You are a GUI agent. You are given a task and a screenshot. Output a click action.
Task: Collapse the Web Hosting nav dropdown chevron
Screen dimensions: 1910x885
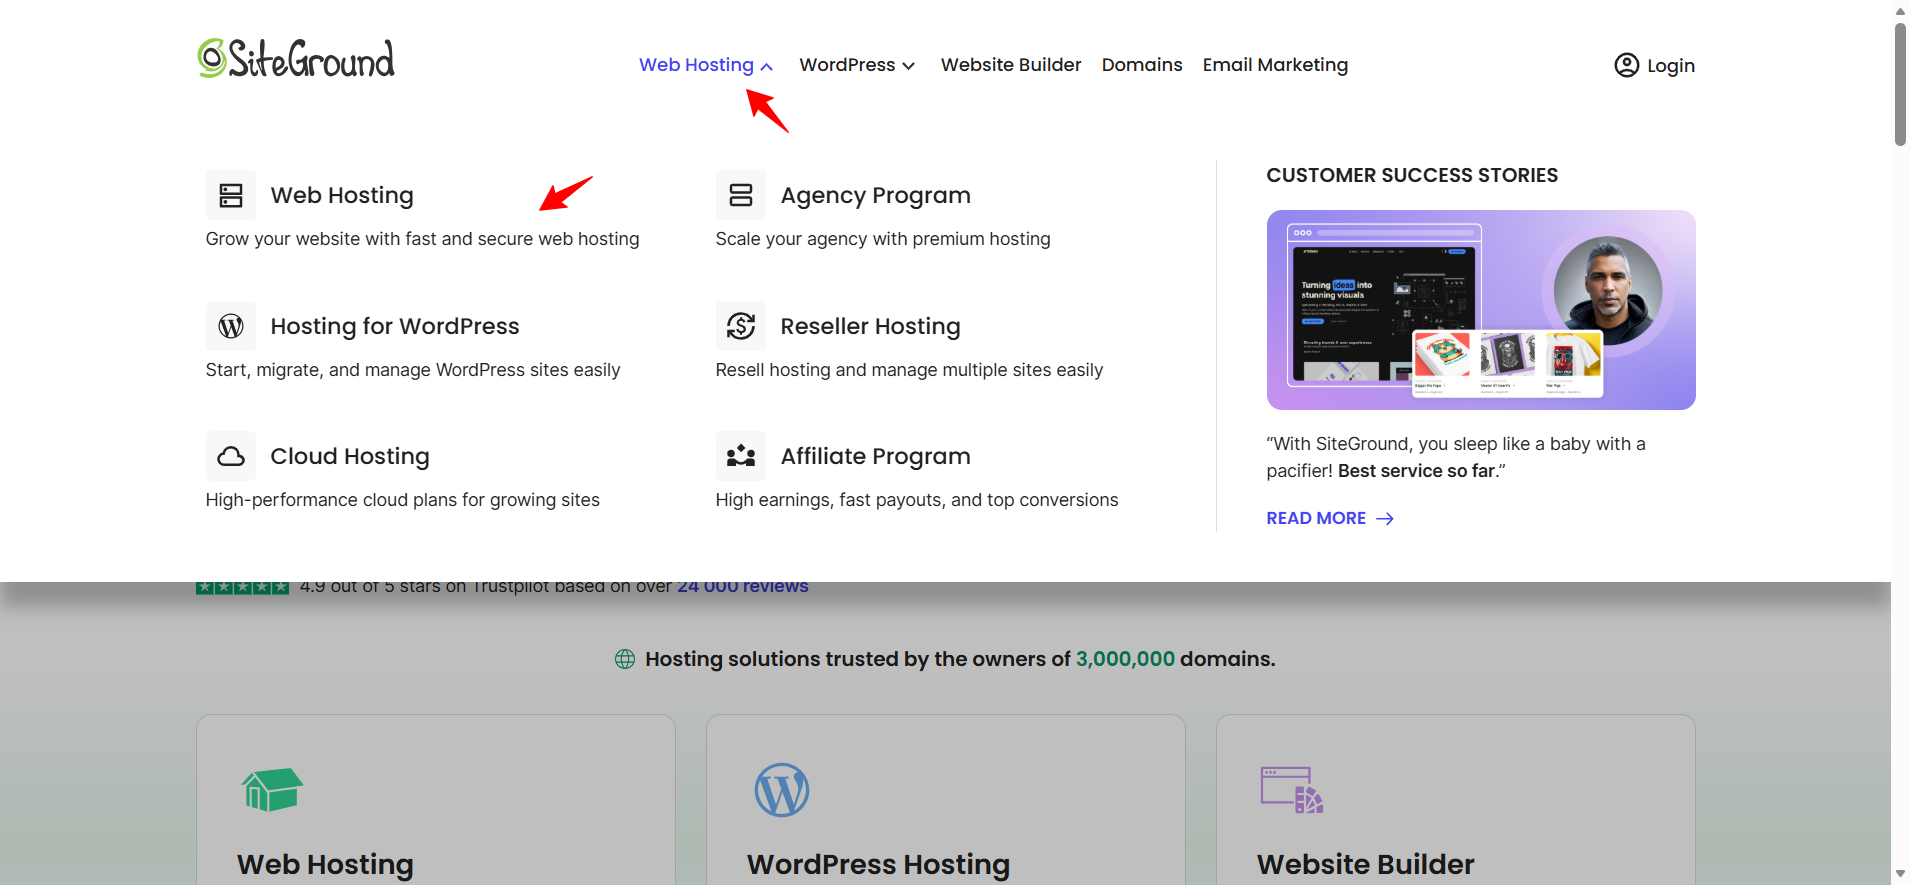[x=767, y=66]
